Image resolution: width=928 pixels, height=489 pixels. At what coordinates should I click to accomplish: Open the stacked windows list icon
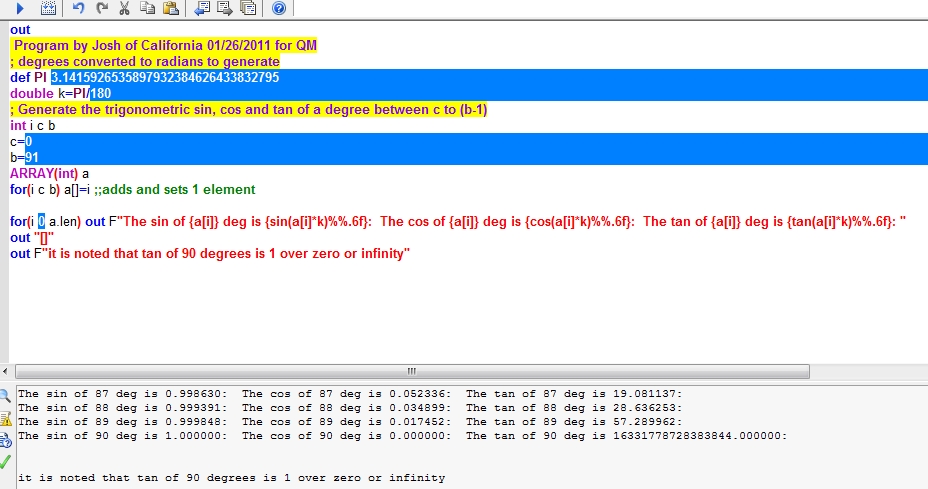point(247,8)
